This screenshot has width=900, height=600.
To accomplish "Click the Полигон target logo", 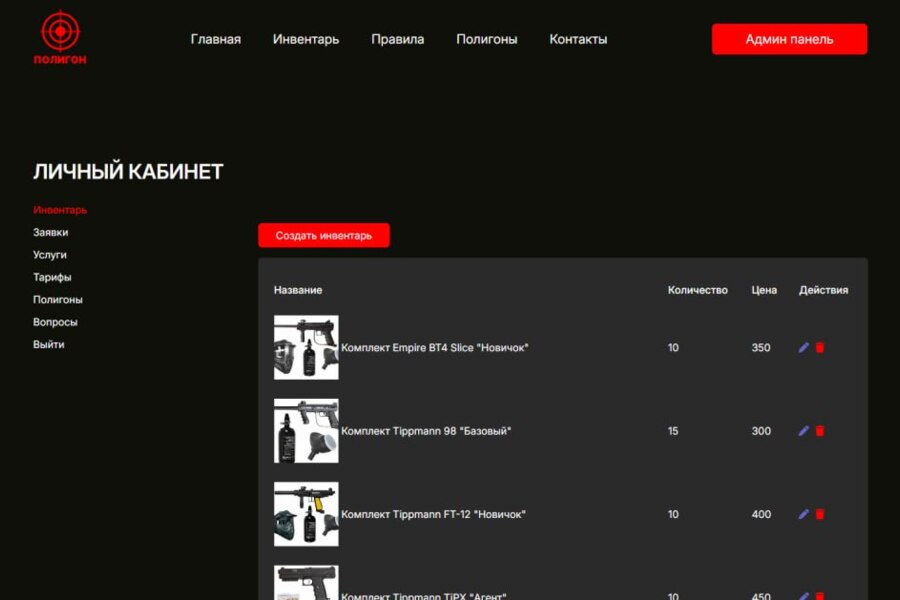I will click(x=60, y=38).
